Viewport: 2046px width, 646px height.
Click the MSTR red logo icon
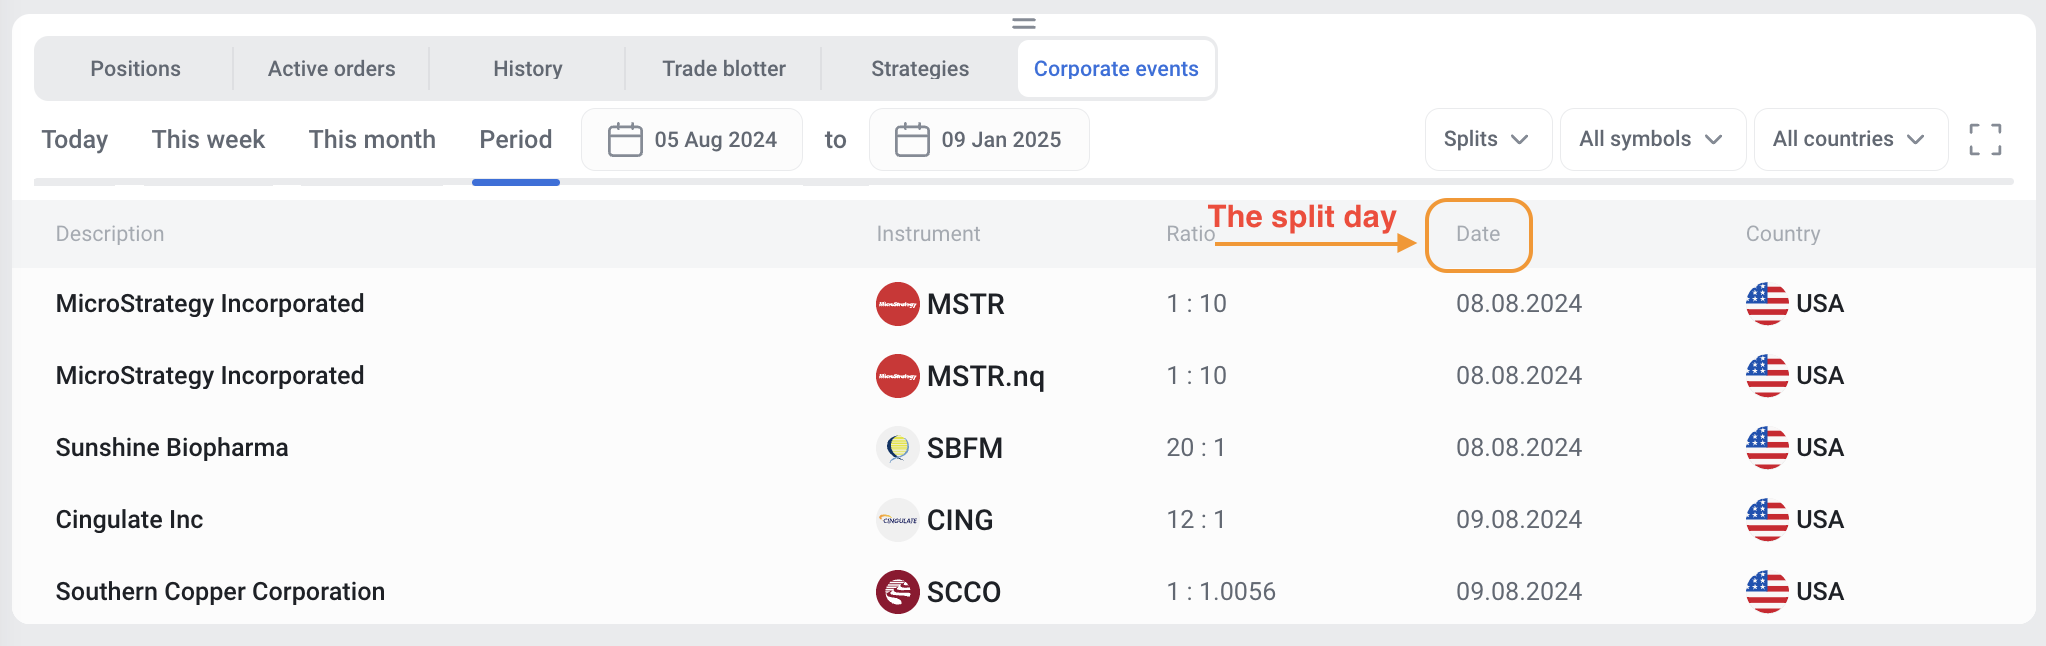coord(897,304)
